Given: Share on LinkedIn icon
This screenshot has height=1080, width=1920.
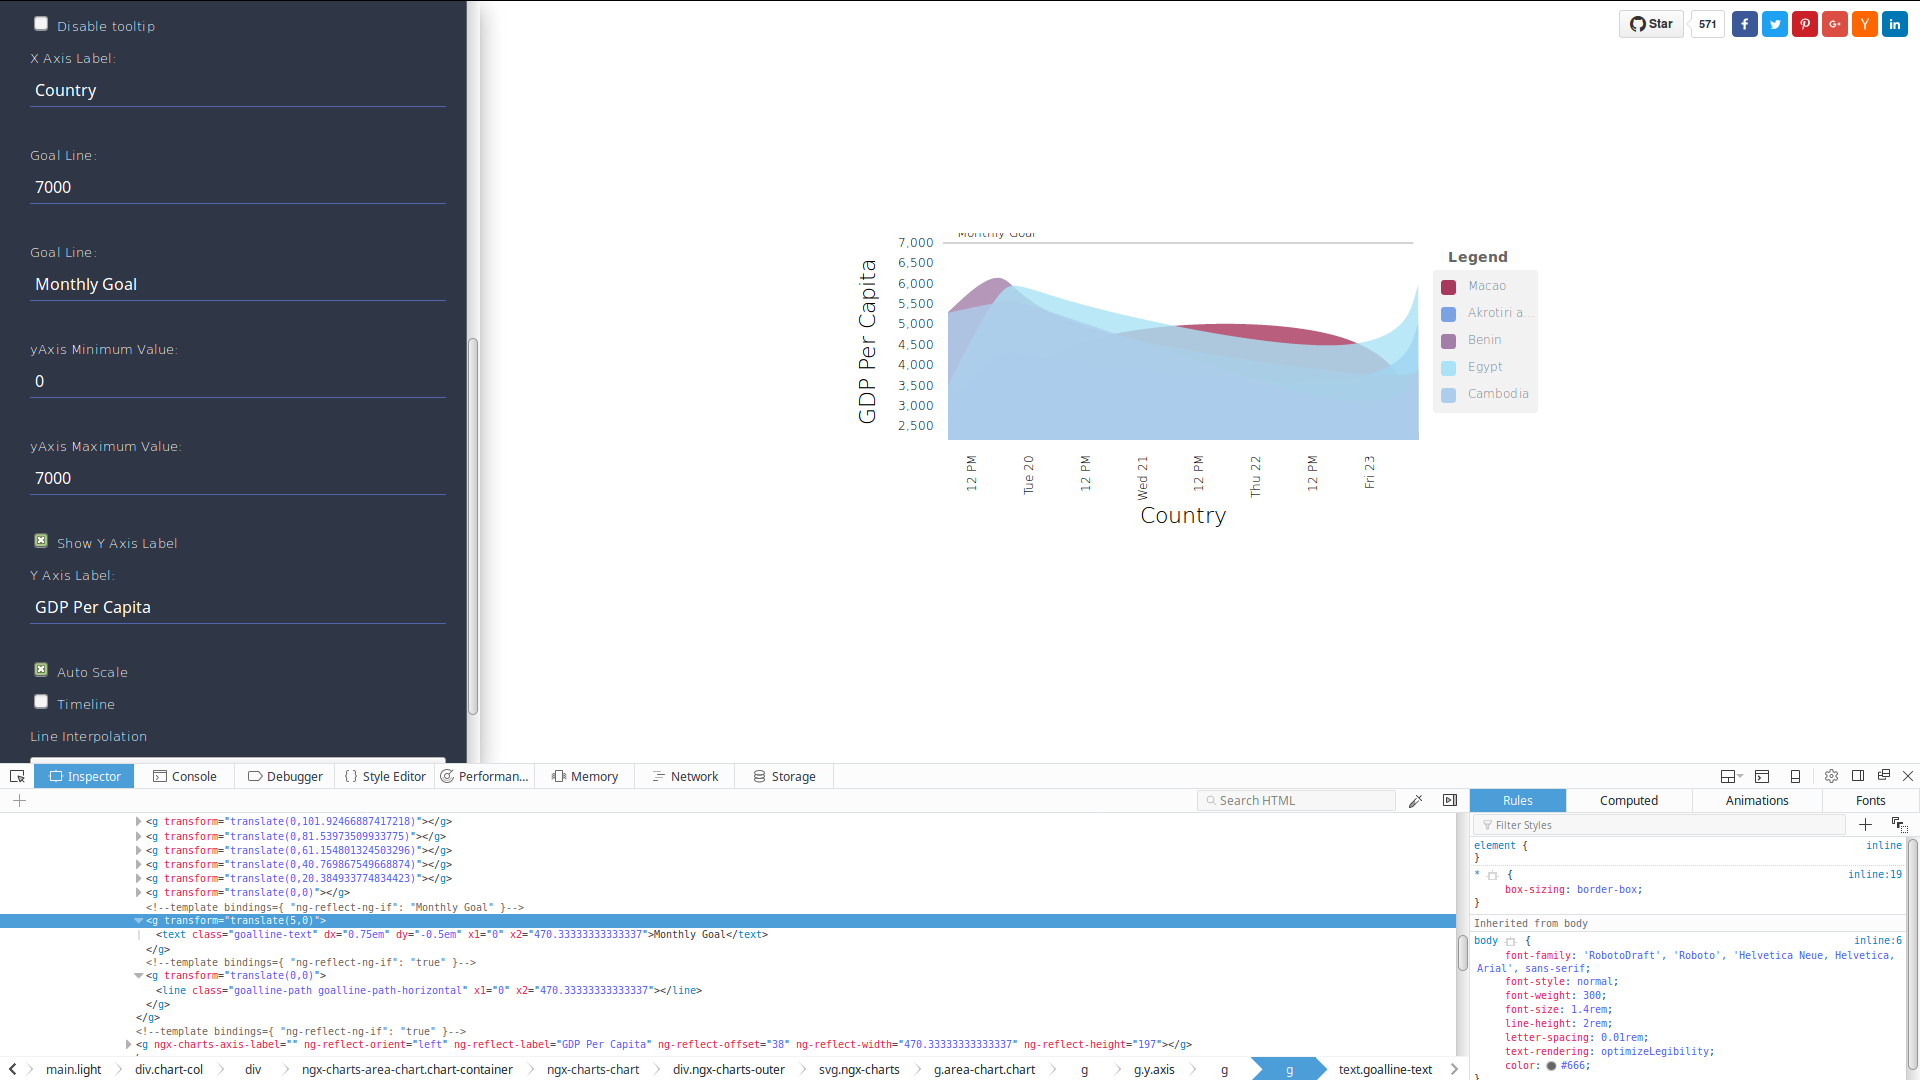Looking at the screenshot, I should 1895,24.
